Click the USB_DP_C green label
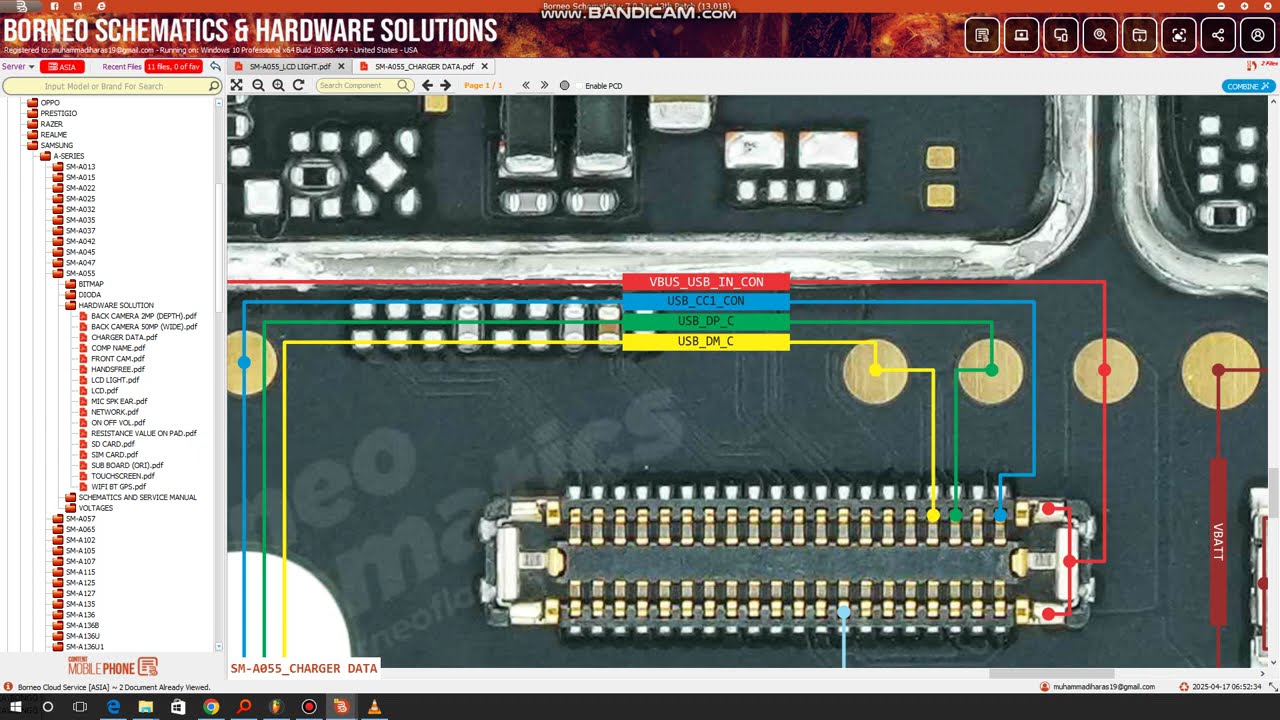 706,321
